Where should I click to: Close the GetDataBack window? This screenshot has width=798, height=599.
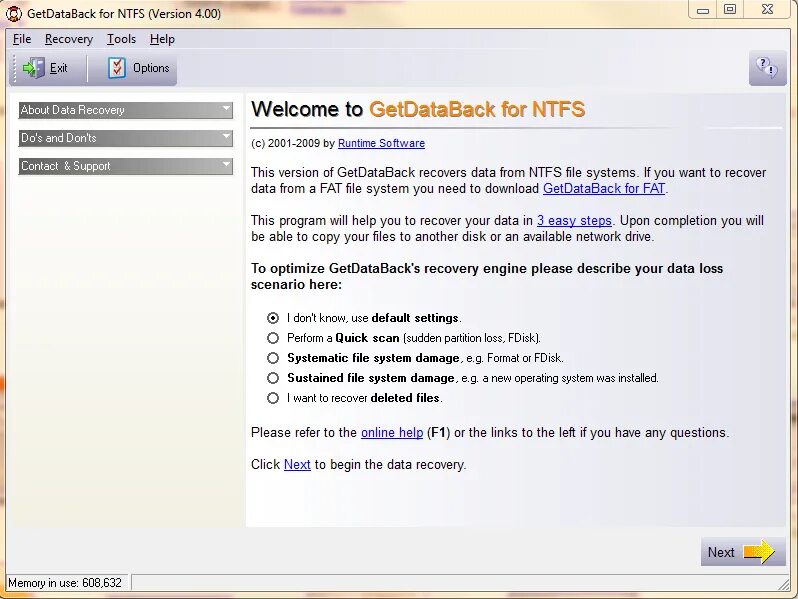click(767, 10)
